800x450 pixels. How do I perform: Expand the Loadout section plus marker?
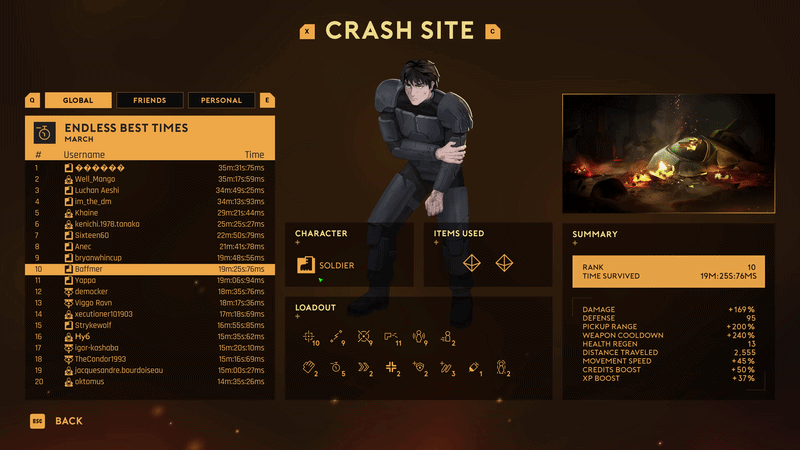click(x=297, y=317)
